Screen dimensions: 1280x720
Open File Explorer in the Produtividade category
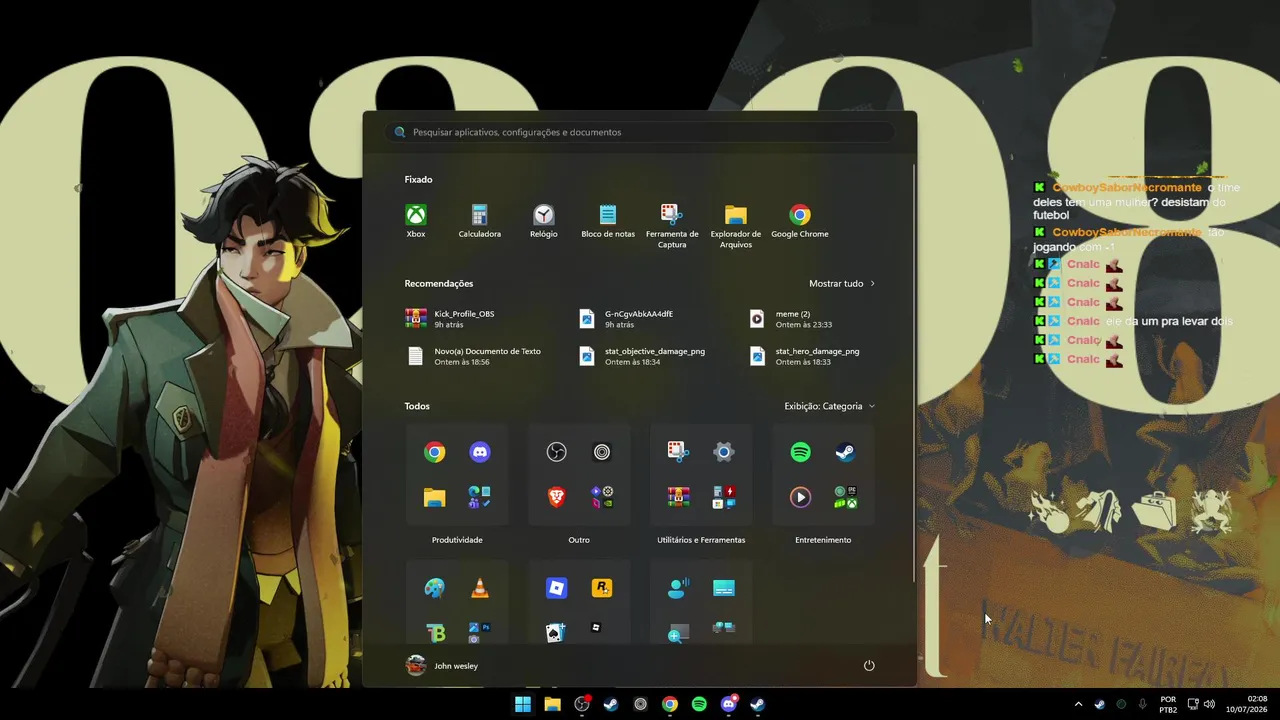pyautogui.click(x=434, y=497)
